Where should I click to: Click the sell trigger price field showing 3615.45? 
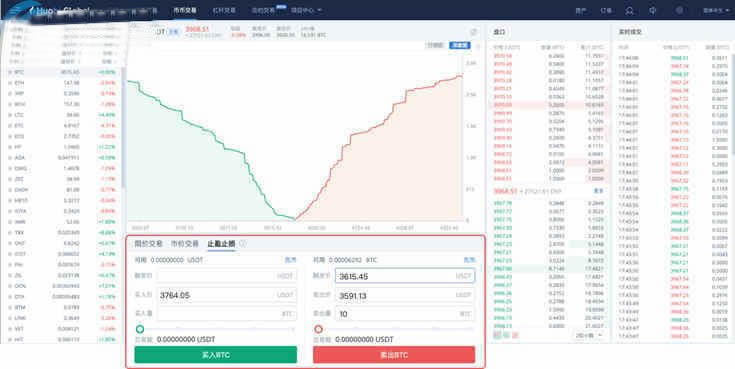click(405, 276)
